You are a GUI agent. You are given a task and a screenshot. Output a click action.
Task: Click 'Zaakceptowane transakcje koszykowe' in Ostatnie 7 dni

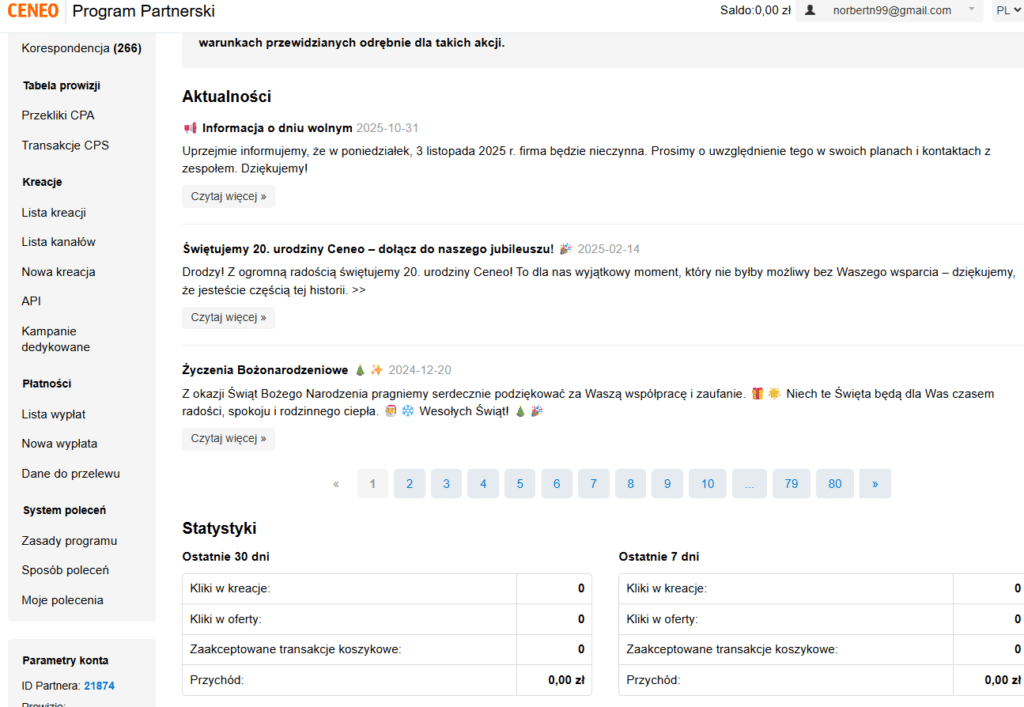coord(822,650)
